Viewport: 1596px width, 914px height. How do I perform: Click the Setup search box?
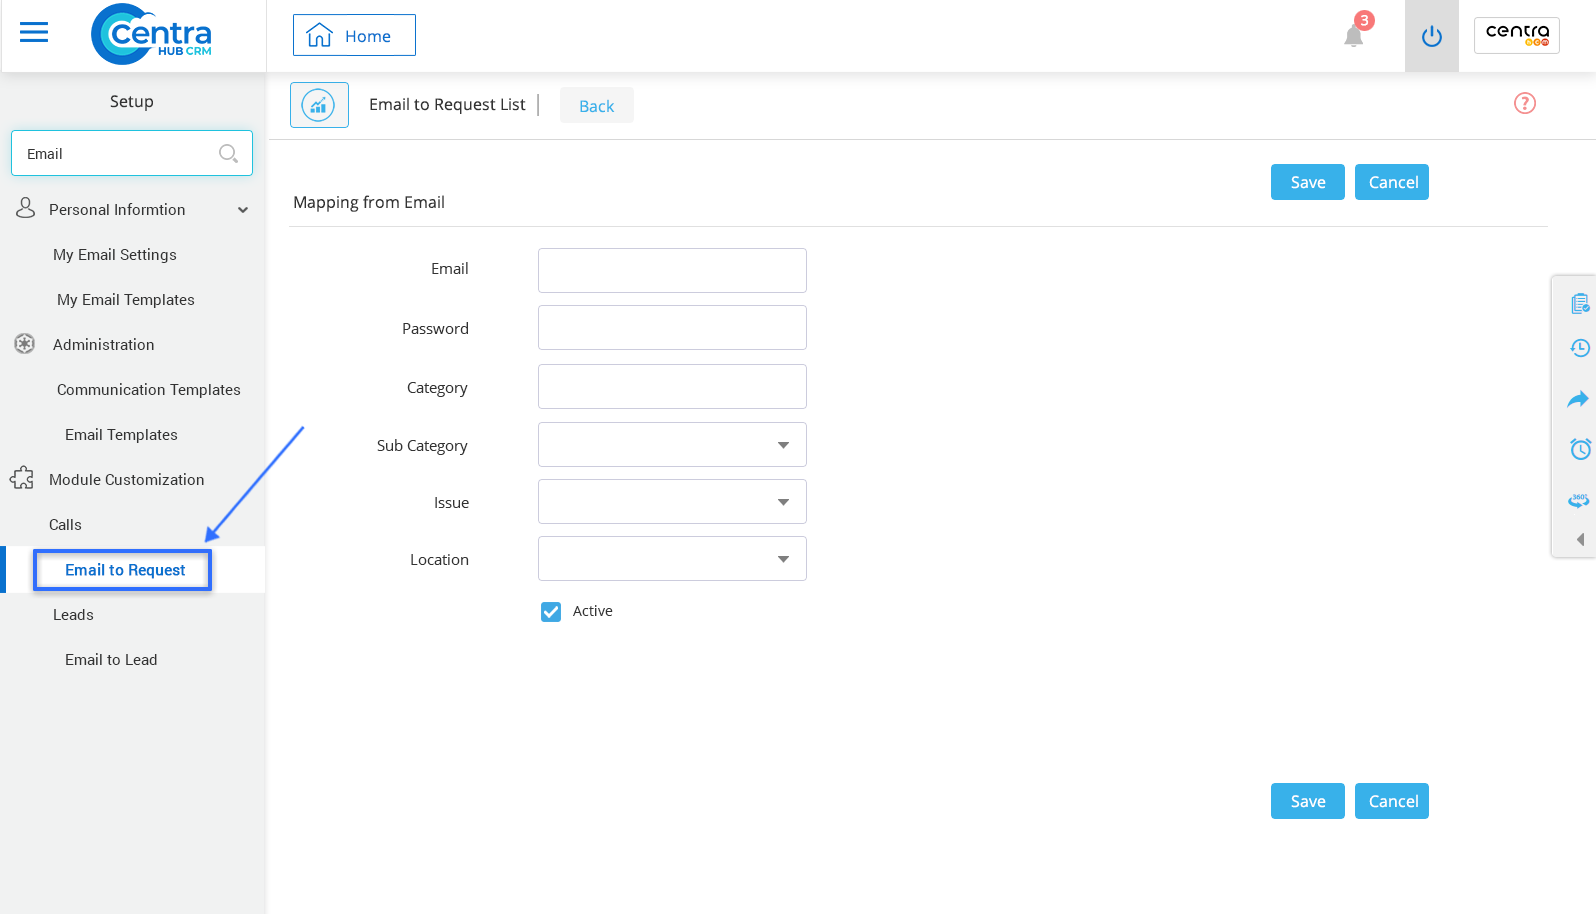tap(132, 153)
